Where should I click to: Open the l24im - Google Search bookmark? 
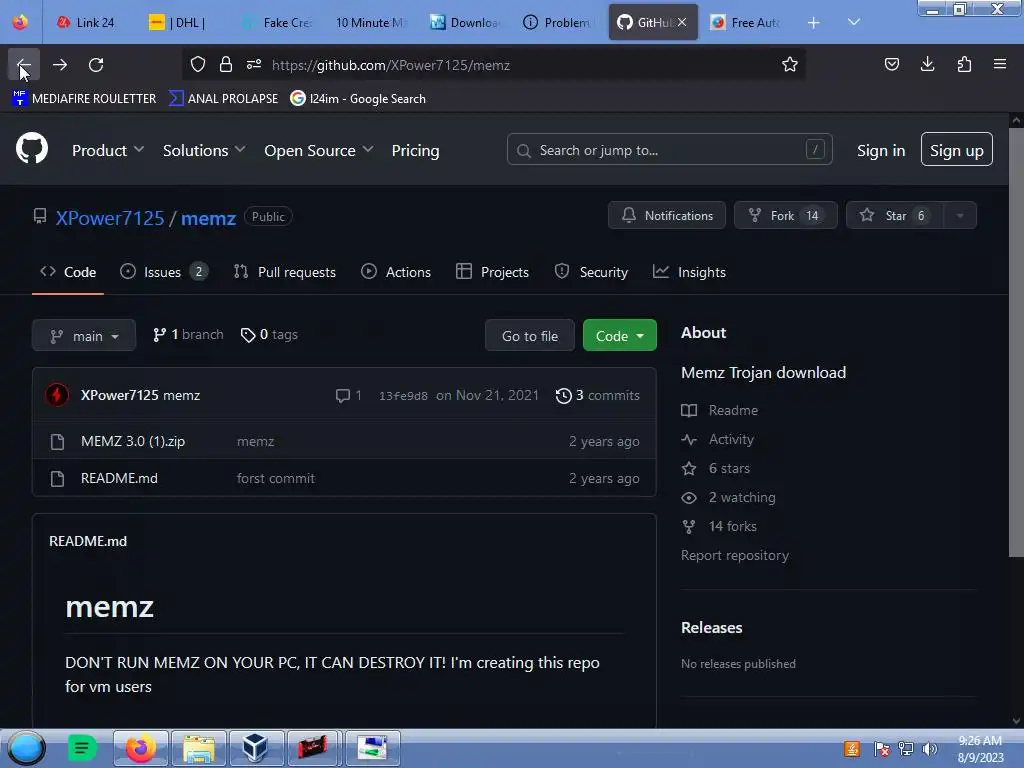pyautogui.click(x=358, y=99)
